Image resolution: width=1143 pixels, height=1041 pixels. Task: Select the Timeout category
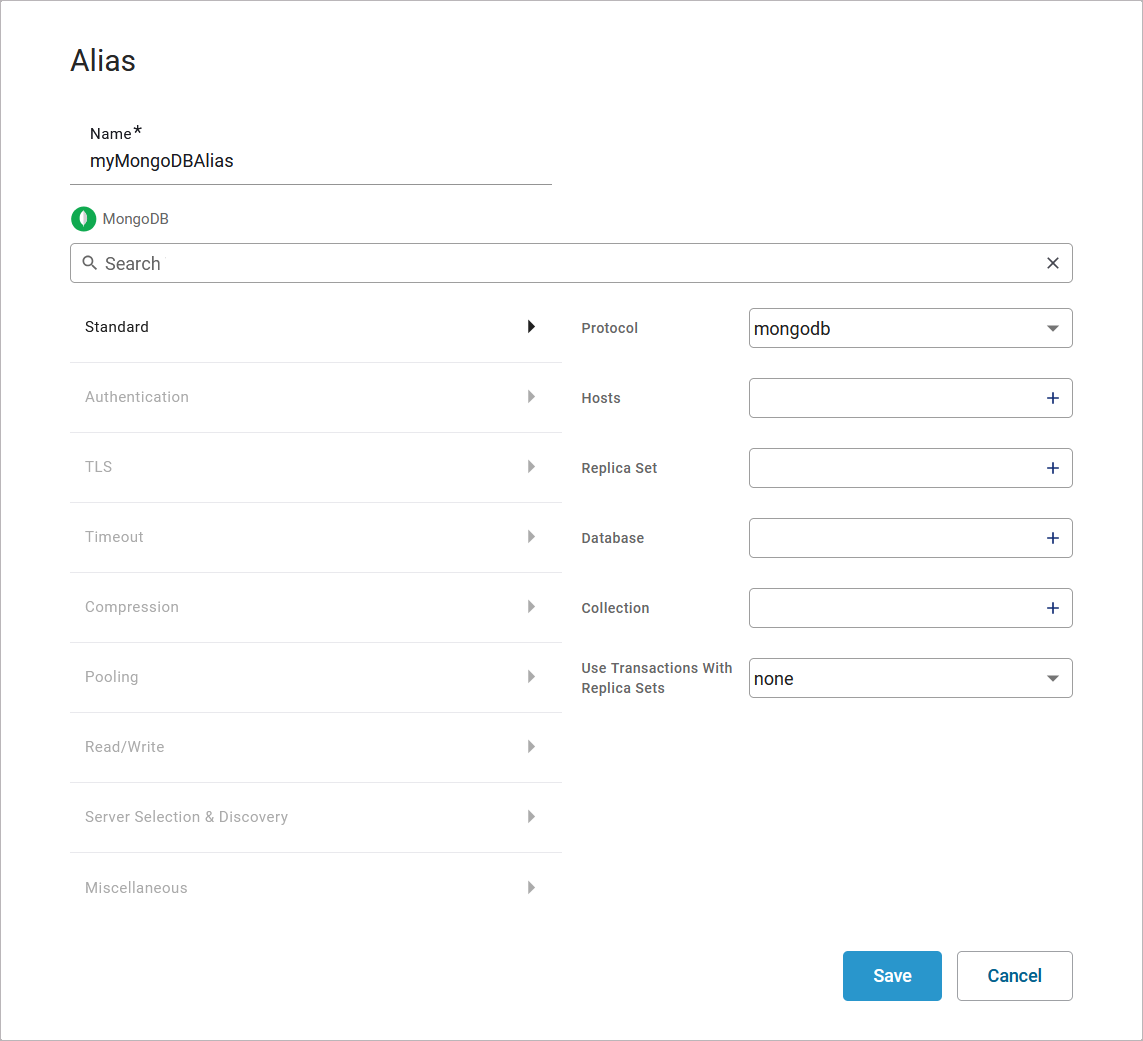tap(115, 537)
